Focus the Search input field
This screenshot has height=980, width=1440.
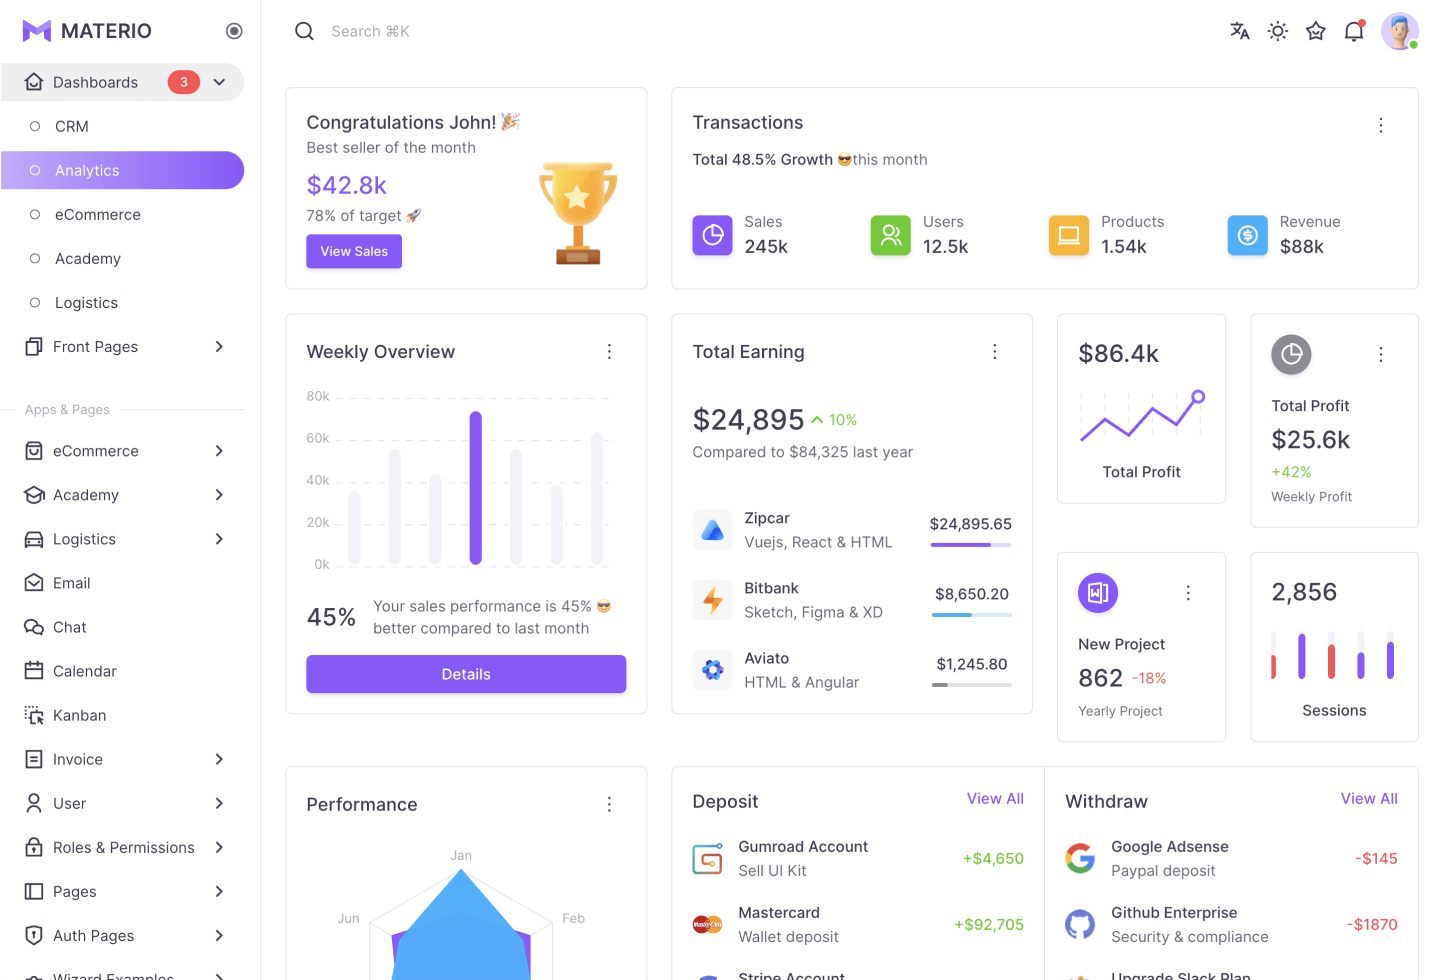371,31
